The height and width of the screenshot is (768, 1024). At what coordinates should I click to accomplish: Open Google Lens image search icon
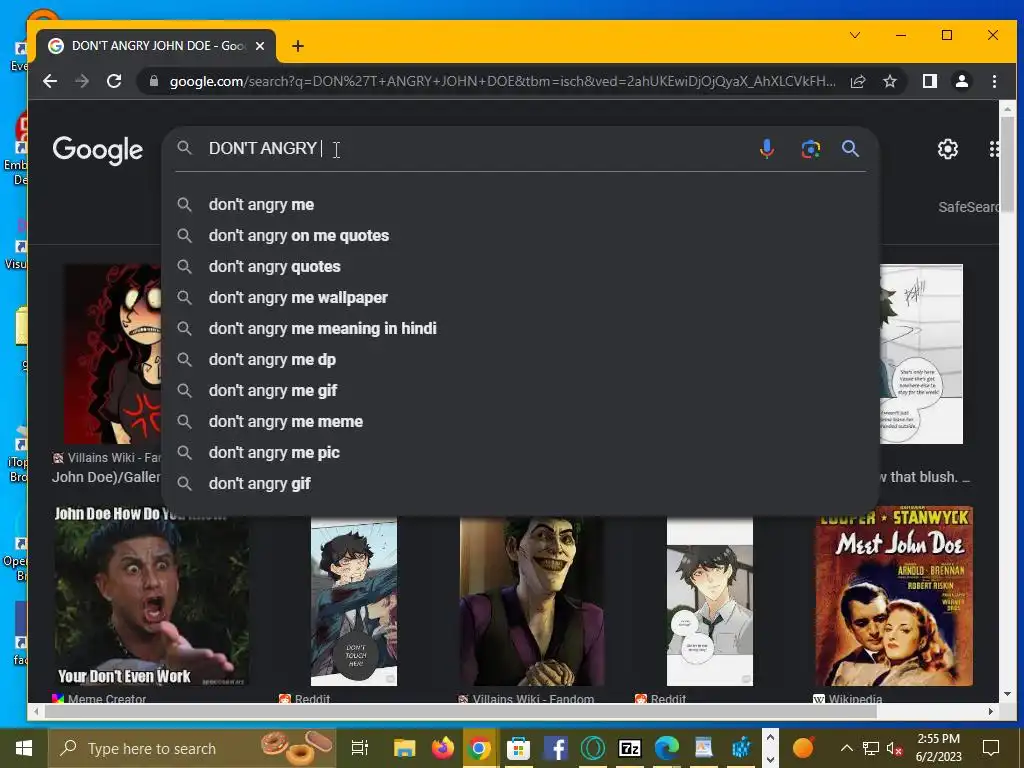tap(810, 149)
